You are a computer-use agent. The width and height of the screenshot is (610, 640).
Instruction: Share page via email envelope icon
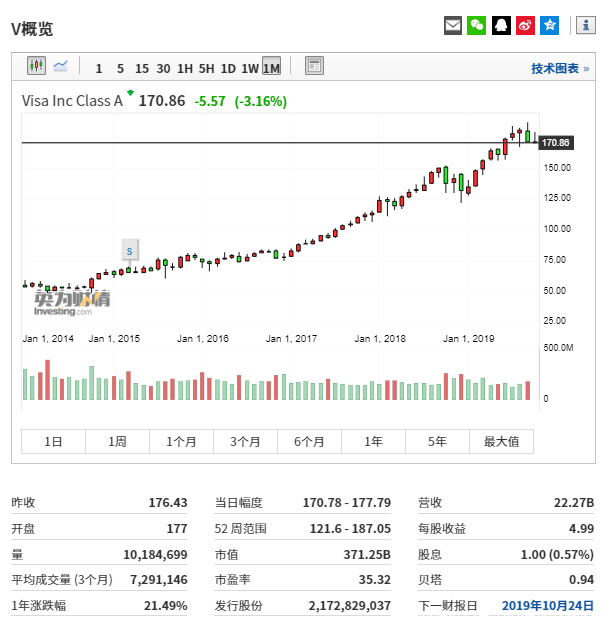[452, 26]
